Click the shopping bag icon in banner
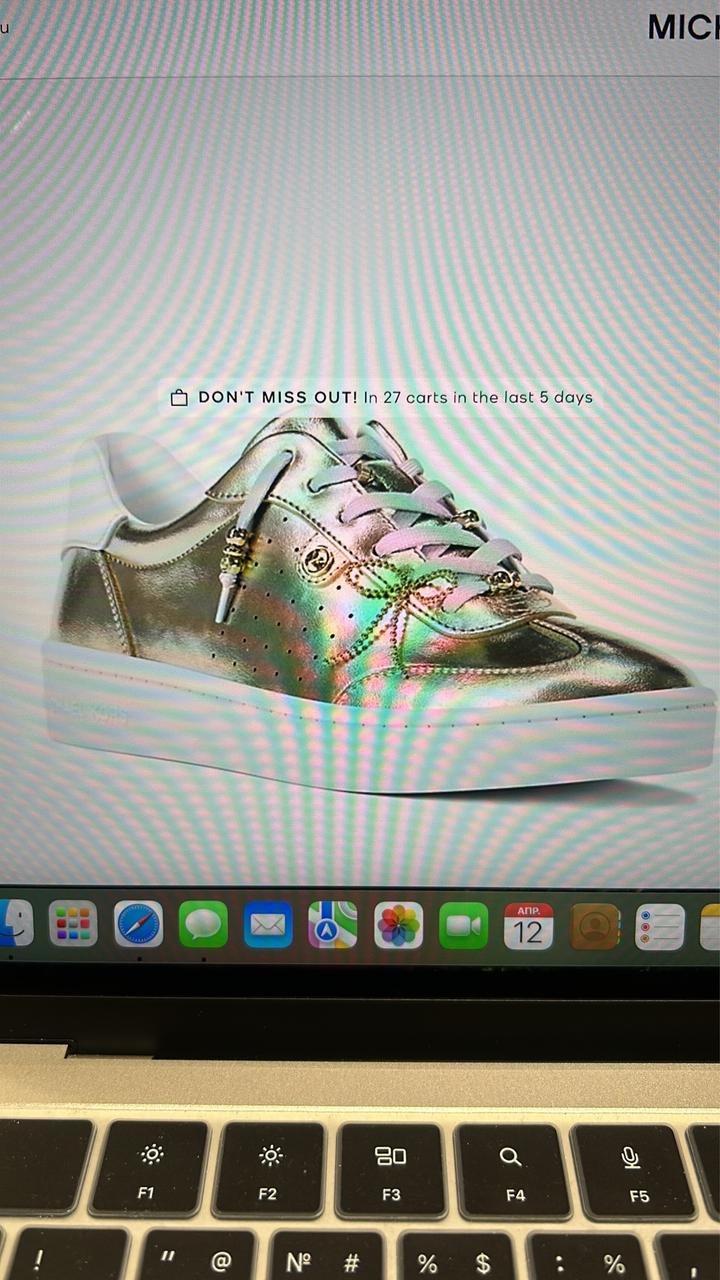Screen dimensions: 720x1280 179,398
